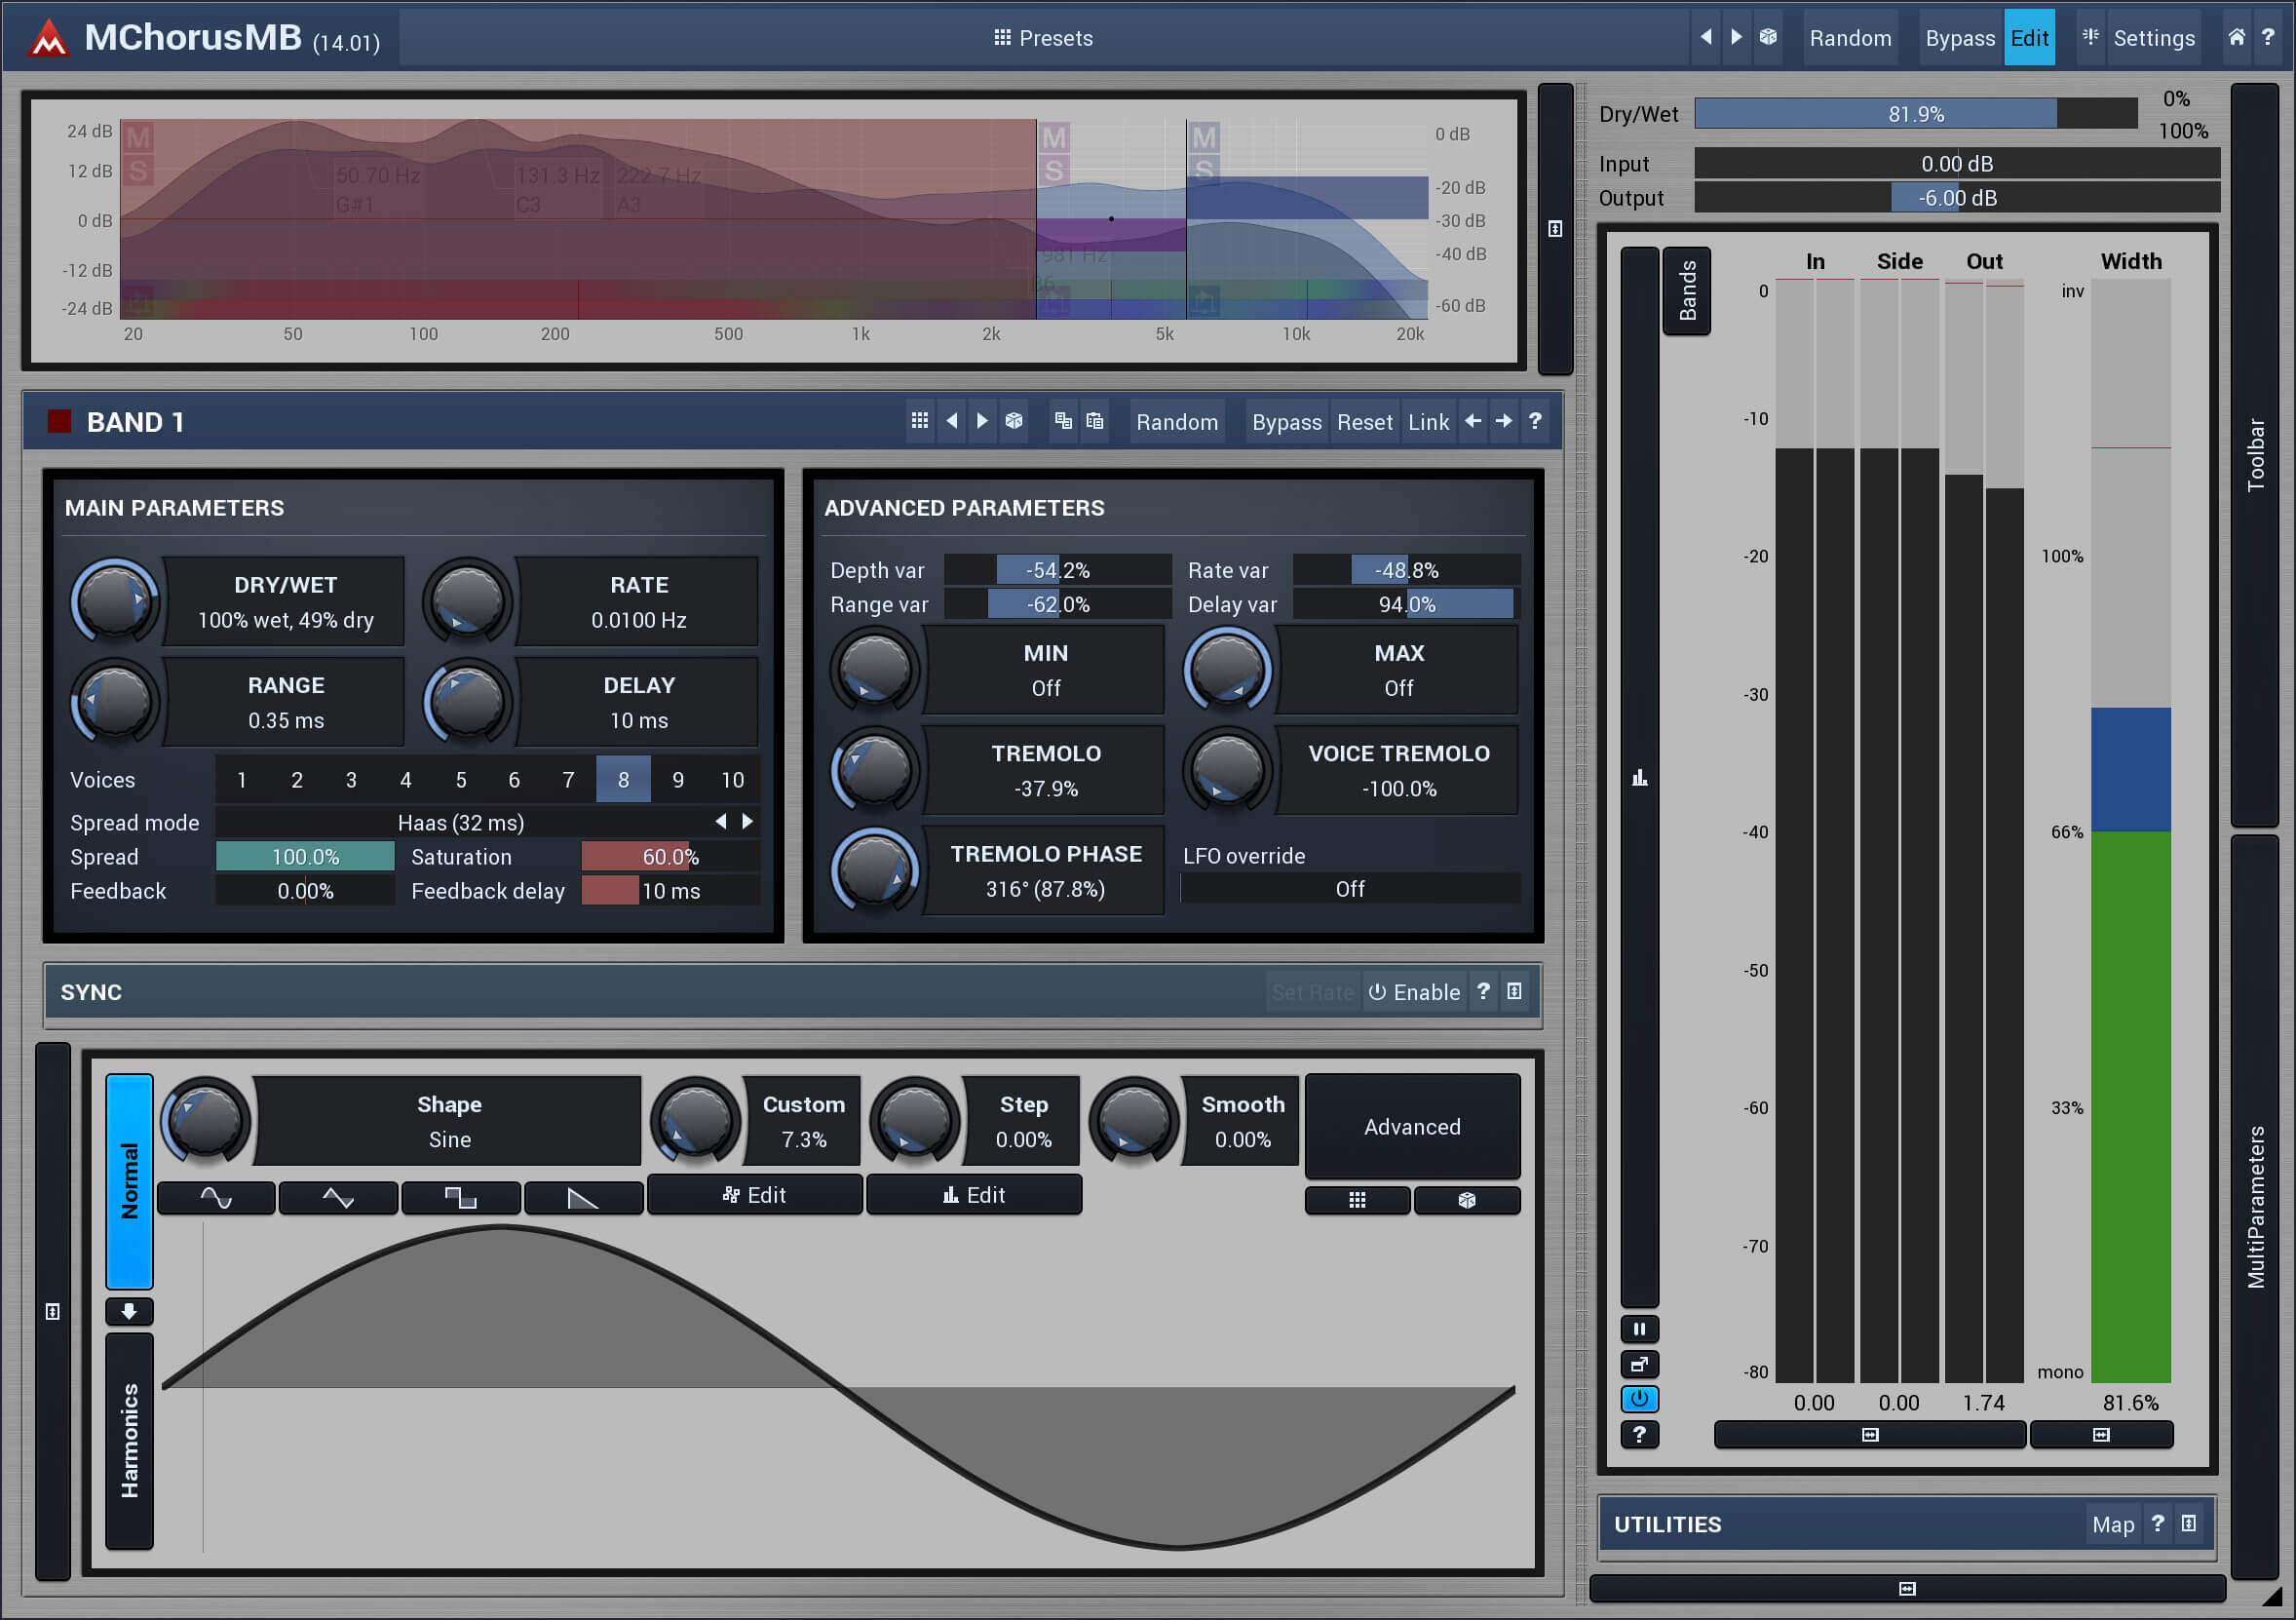This screenshot has width=2296, height=1620.
Task: Collapse the Utilities panel with the expander icon
Action: pos(2189,1523)
